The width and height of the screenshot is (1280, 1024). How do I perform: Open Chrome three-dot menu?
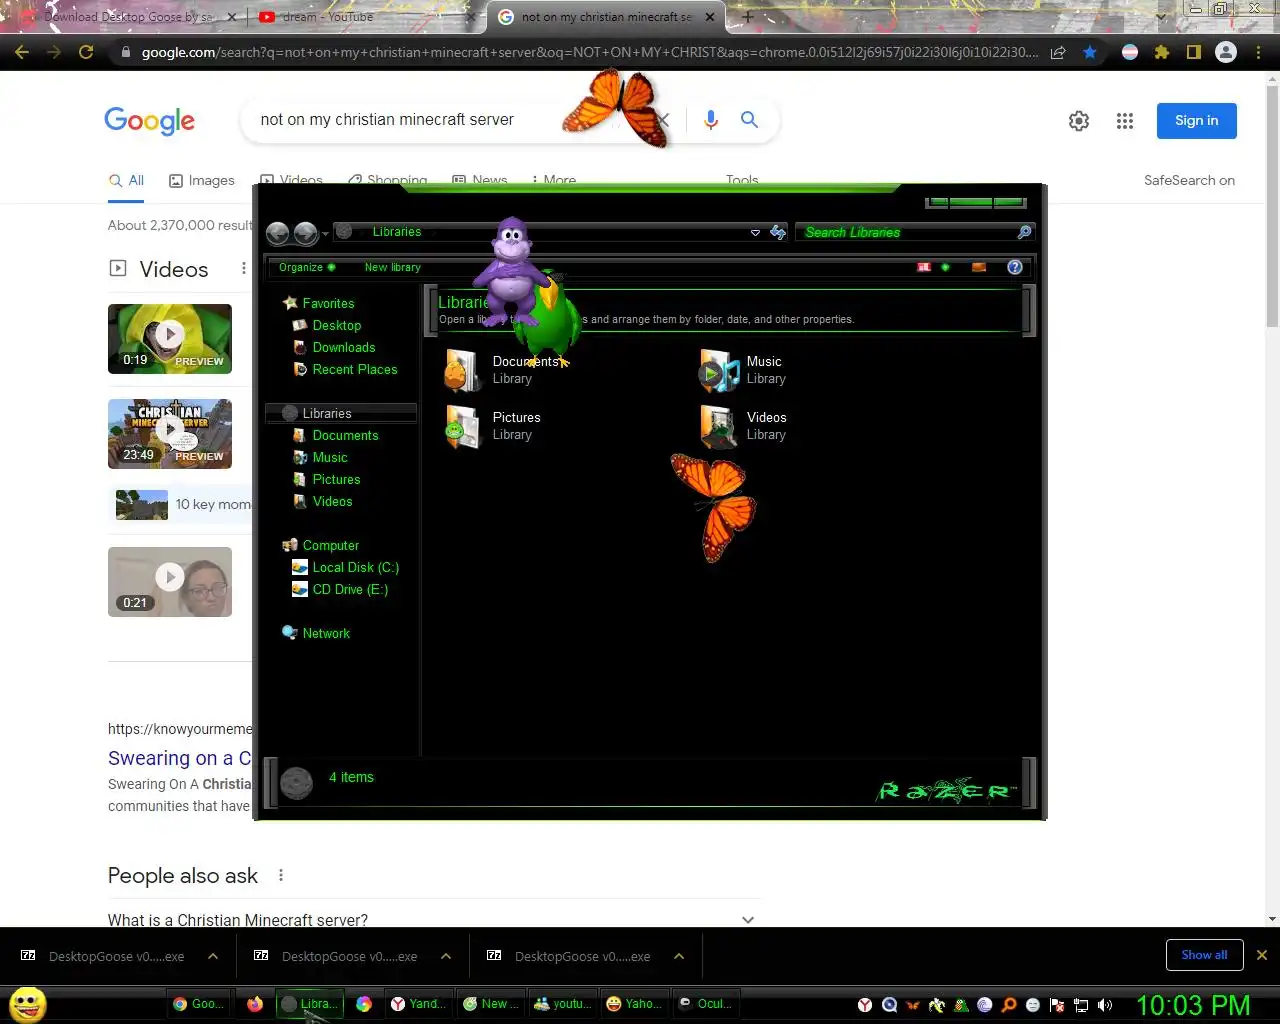pos(1258,52)
